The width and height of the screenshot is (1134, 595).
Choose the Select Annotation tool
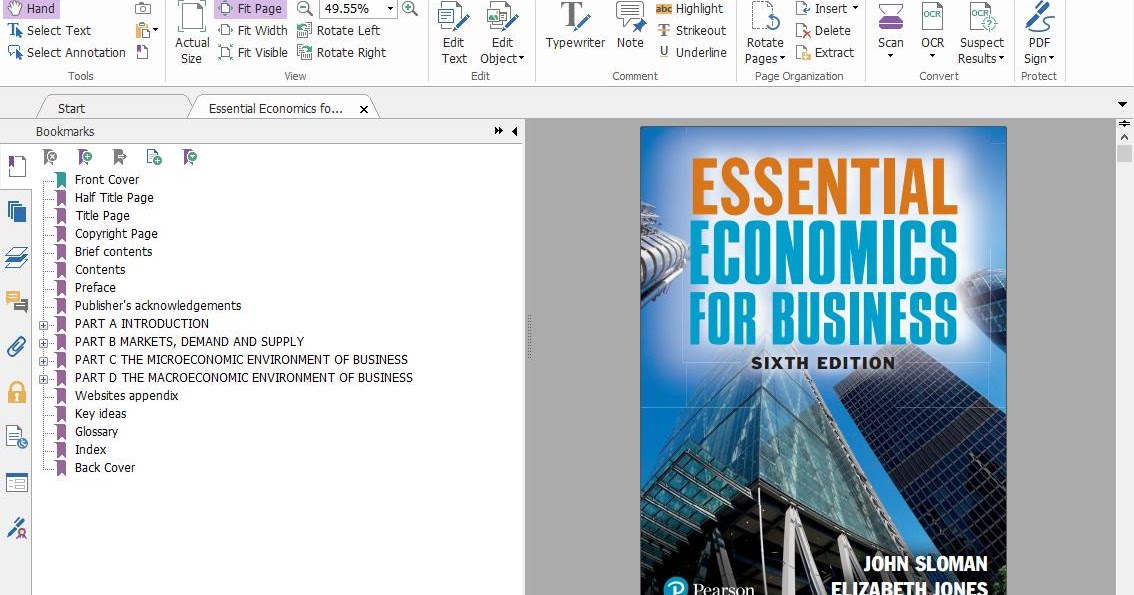pos(67,52)
